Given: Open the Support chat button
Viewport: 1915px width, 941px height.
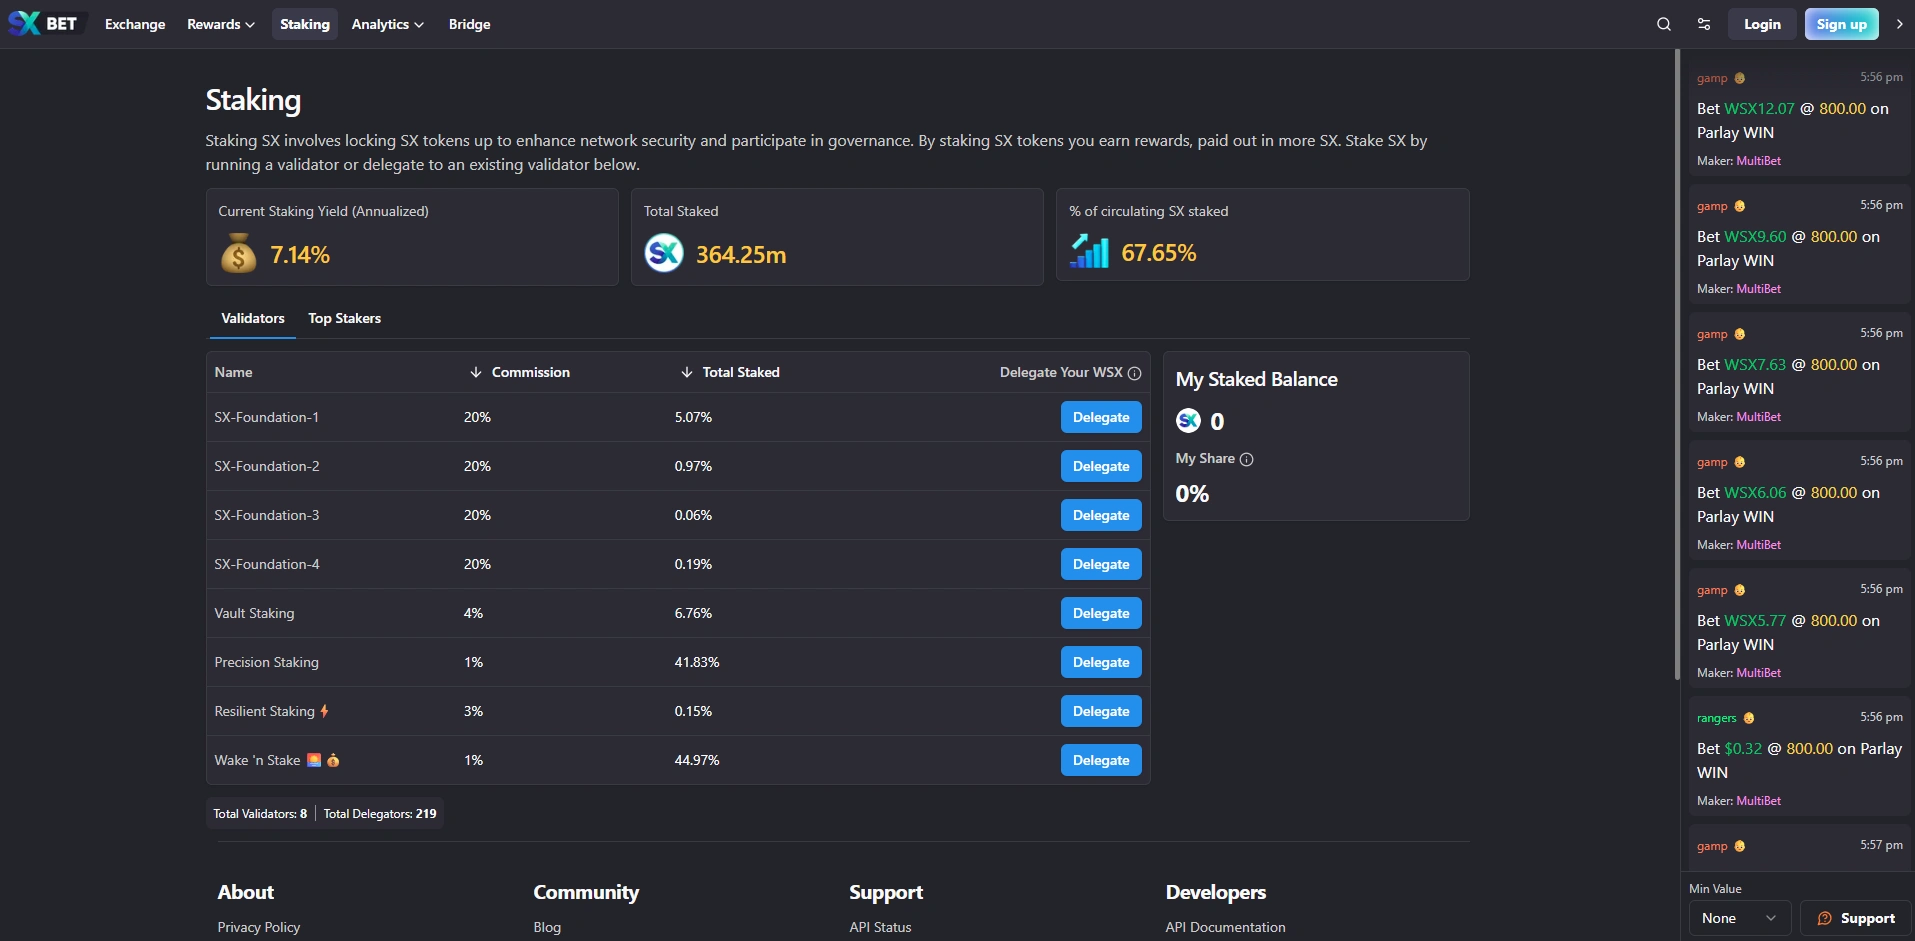Looking at the screenshot, I should coord(1855,918).
